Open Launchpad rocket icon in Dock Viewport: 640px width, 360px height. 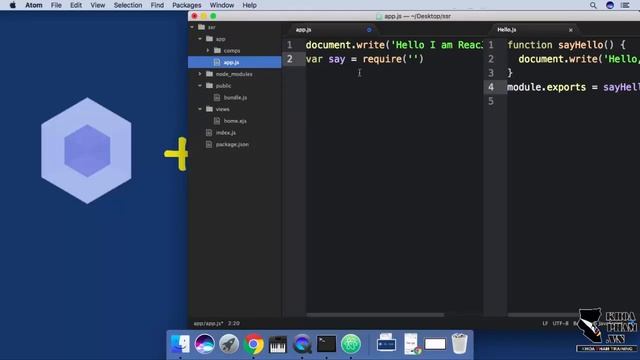coord(229,344)
